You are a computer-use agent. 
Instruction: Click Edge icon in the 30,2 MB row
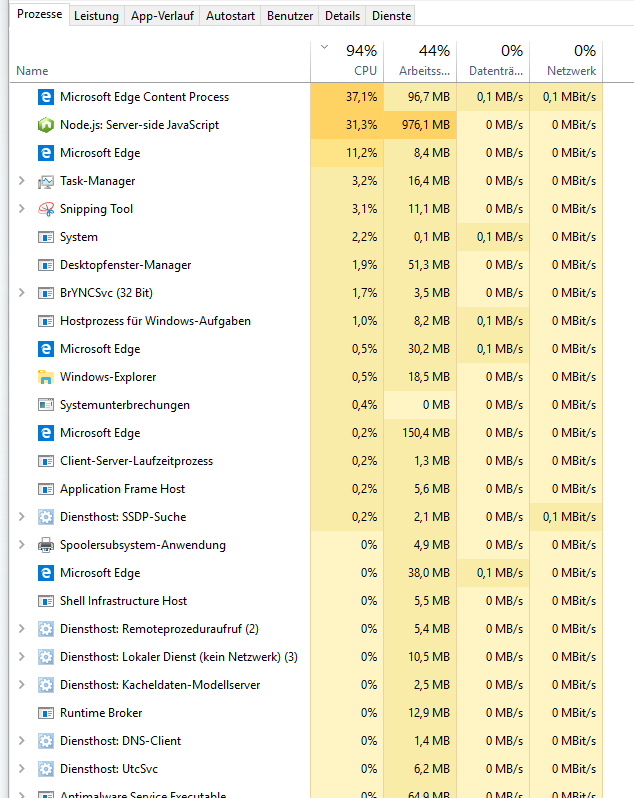pyautogui.click(x=46, y=349)
